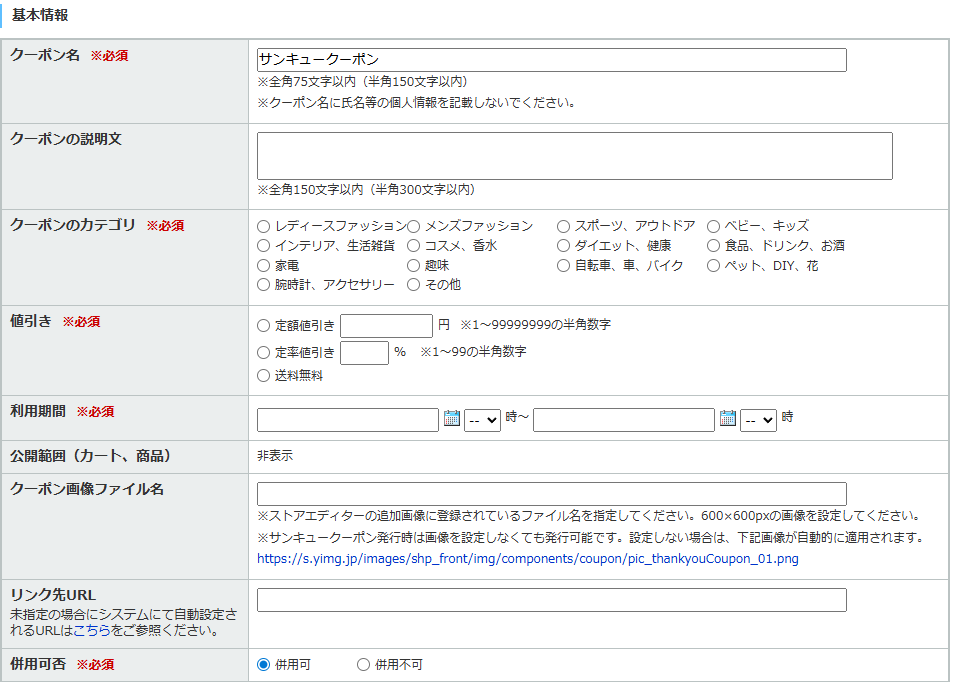Select 定率値引き discount type
954x682 pixels.
[264, 352]
